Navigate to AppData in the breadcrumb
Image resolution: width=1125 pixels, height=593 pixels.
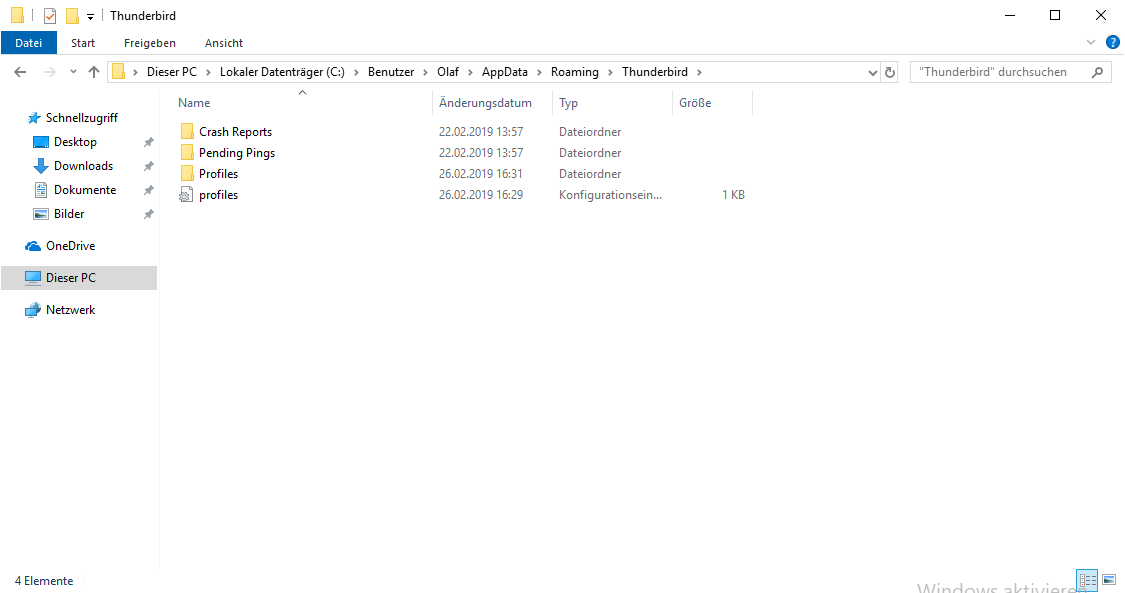tap(504, 72)
